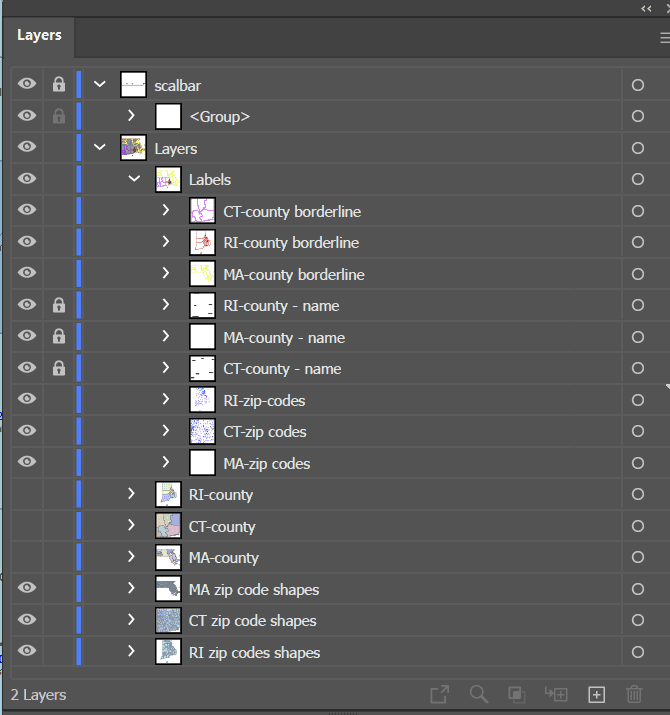Expand the <Group> item chevron

pos(131,115)
